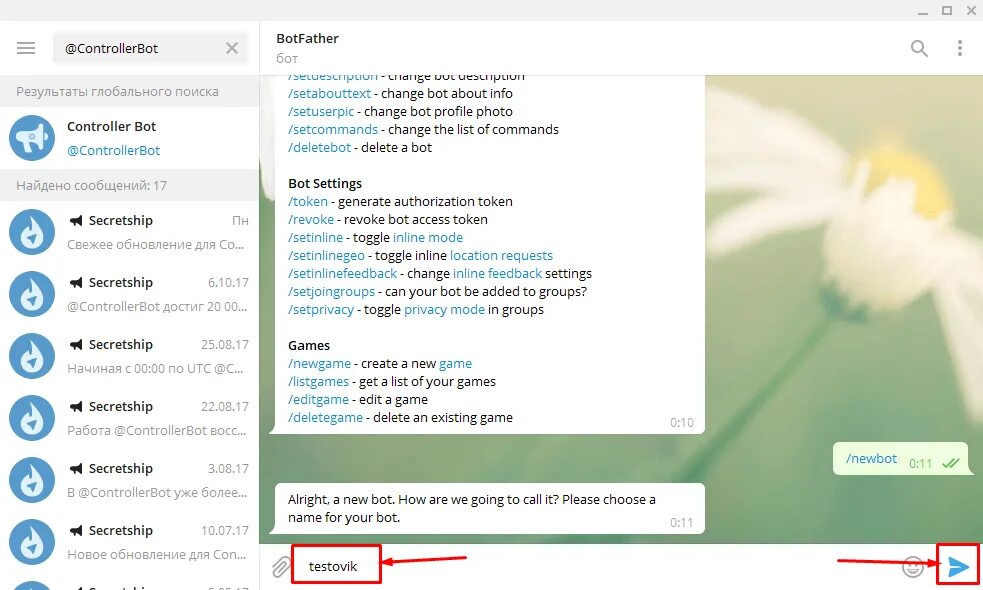The width and height of the screenshot is (983, 590).
Task: Click the Secretship avatar in the 3.08.17 row
Action: (x=32, y=480)
